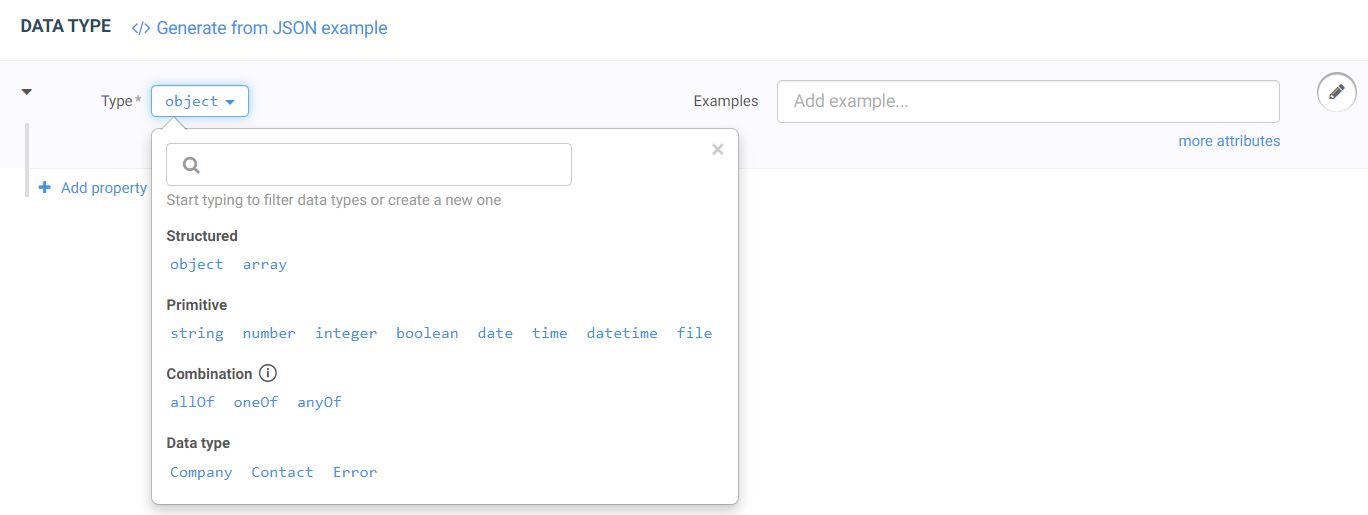Click the data type filter search box
Viewport: 1368px width, 515px height.
pyautogui.click(x=380, y=165)
